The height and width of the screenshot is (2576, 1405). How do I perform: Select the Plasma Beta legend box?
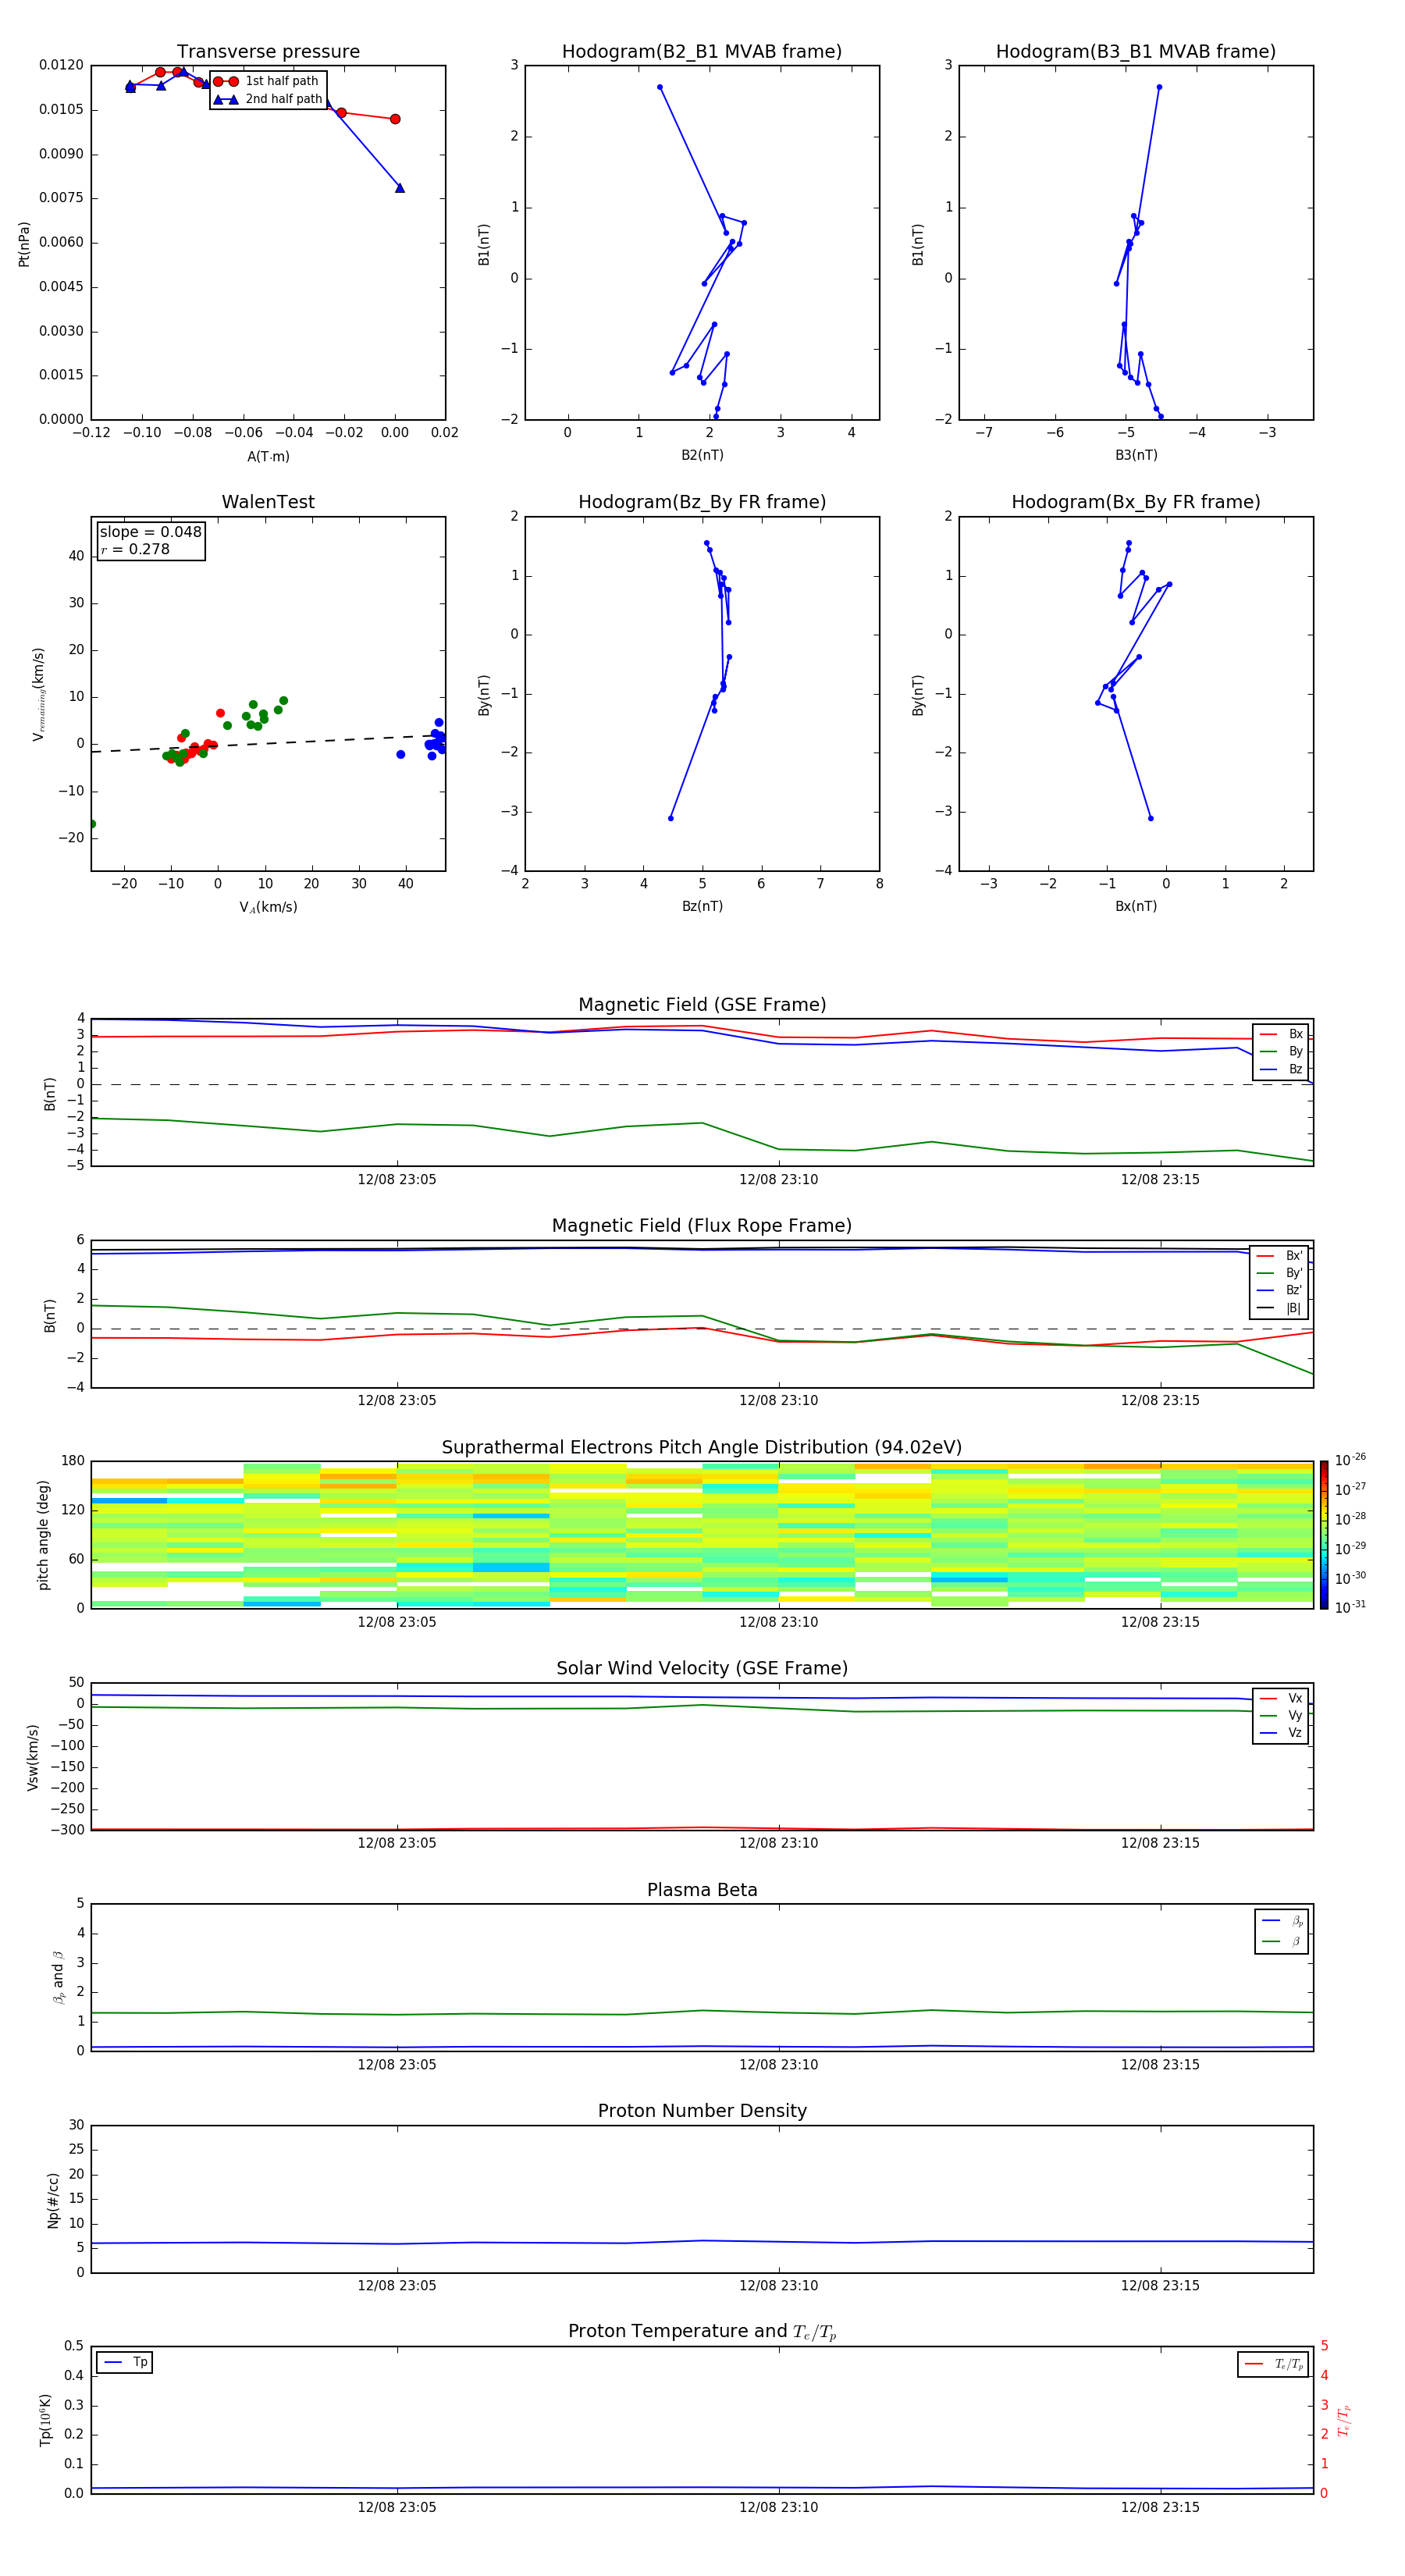pos(1281,1931)
